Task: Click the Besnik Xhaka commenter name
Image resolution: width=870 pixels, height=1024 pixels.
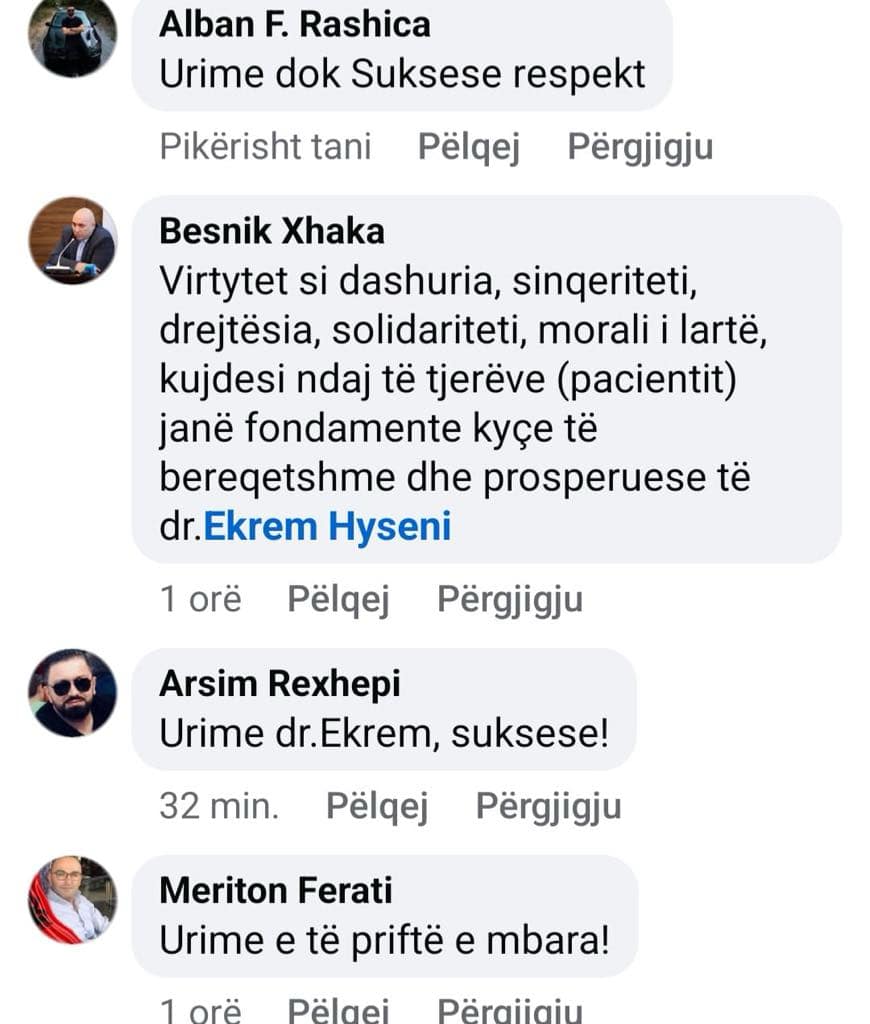Action: (x=271, y=231)
